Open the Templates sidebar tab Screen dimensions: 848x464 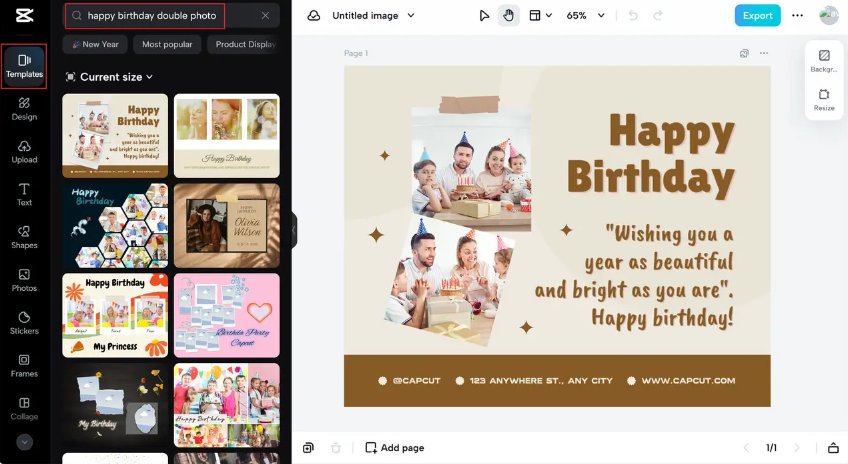coord(24,67)
